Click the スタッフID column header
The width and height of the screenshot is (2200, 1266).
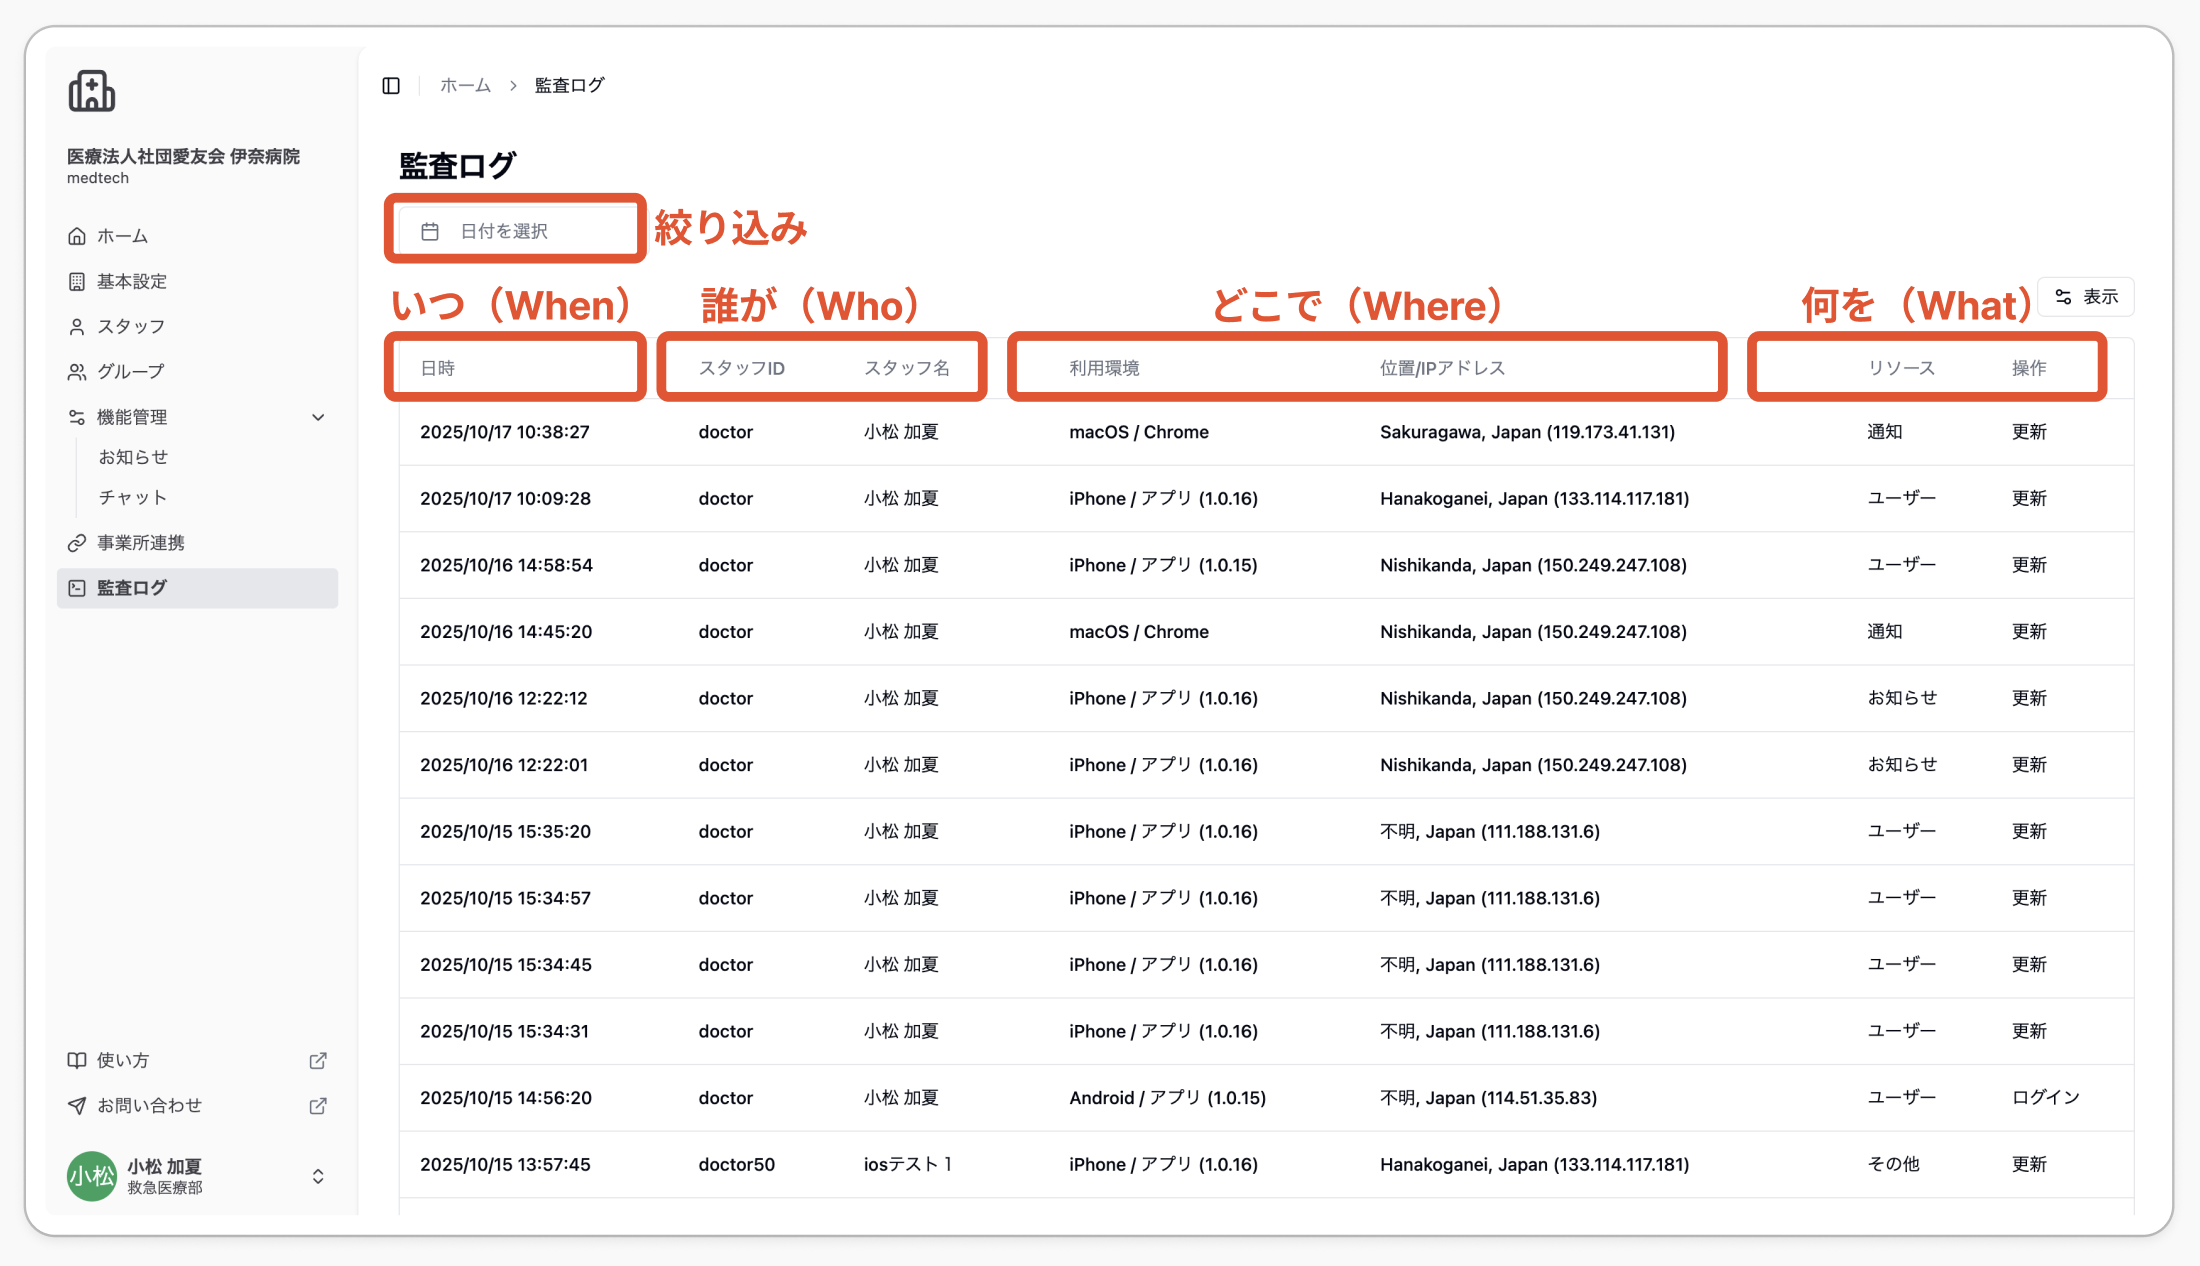click(742, 368)
